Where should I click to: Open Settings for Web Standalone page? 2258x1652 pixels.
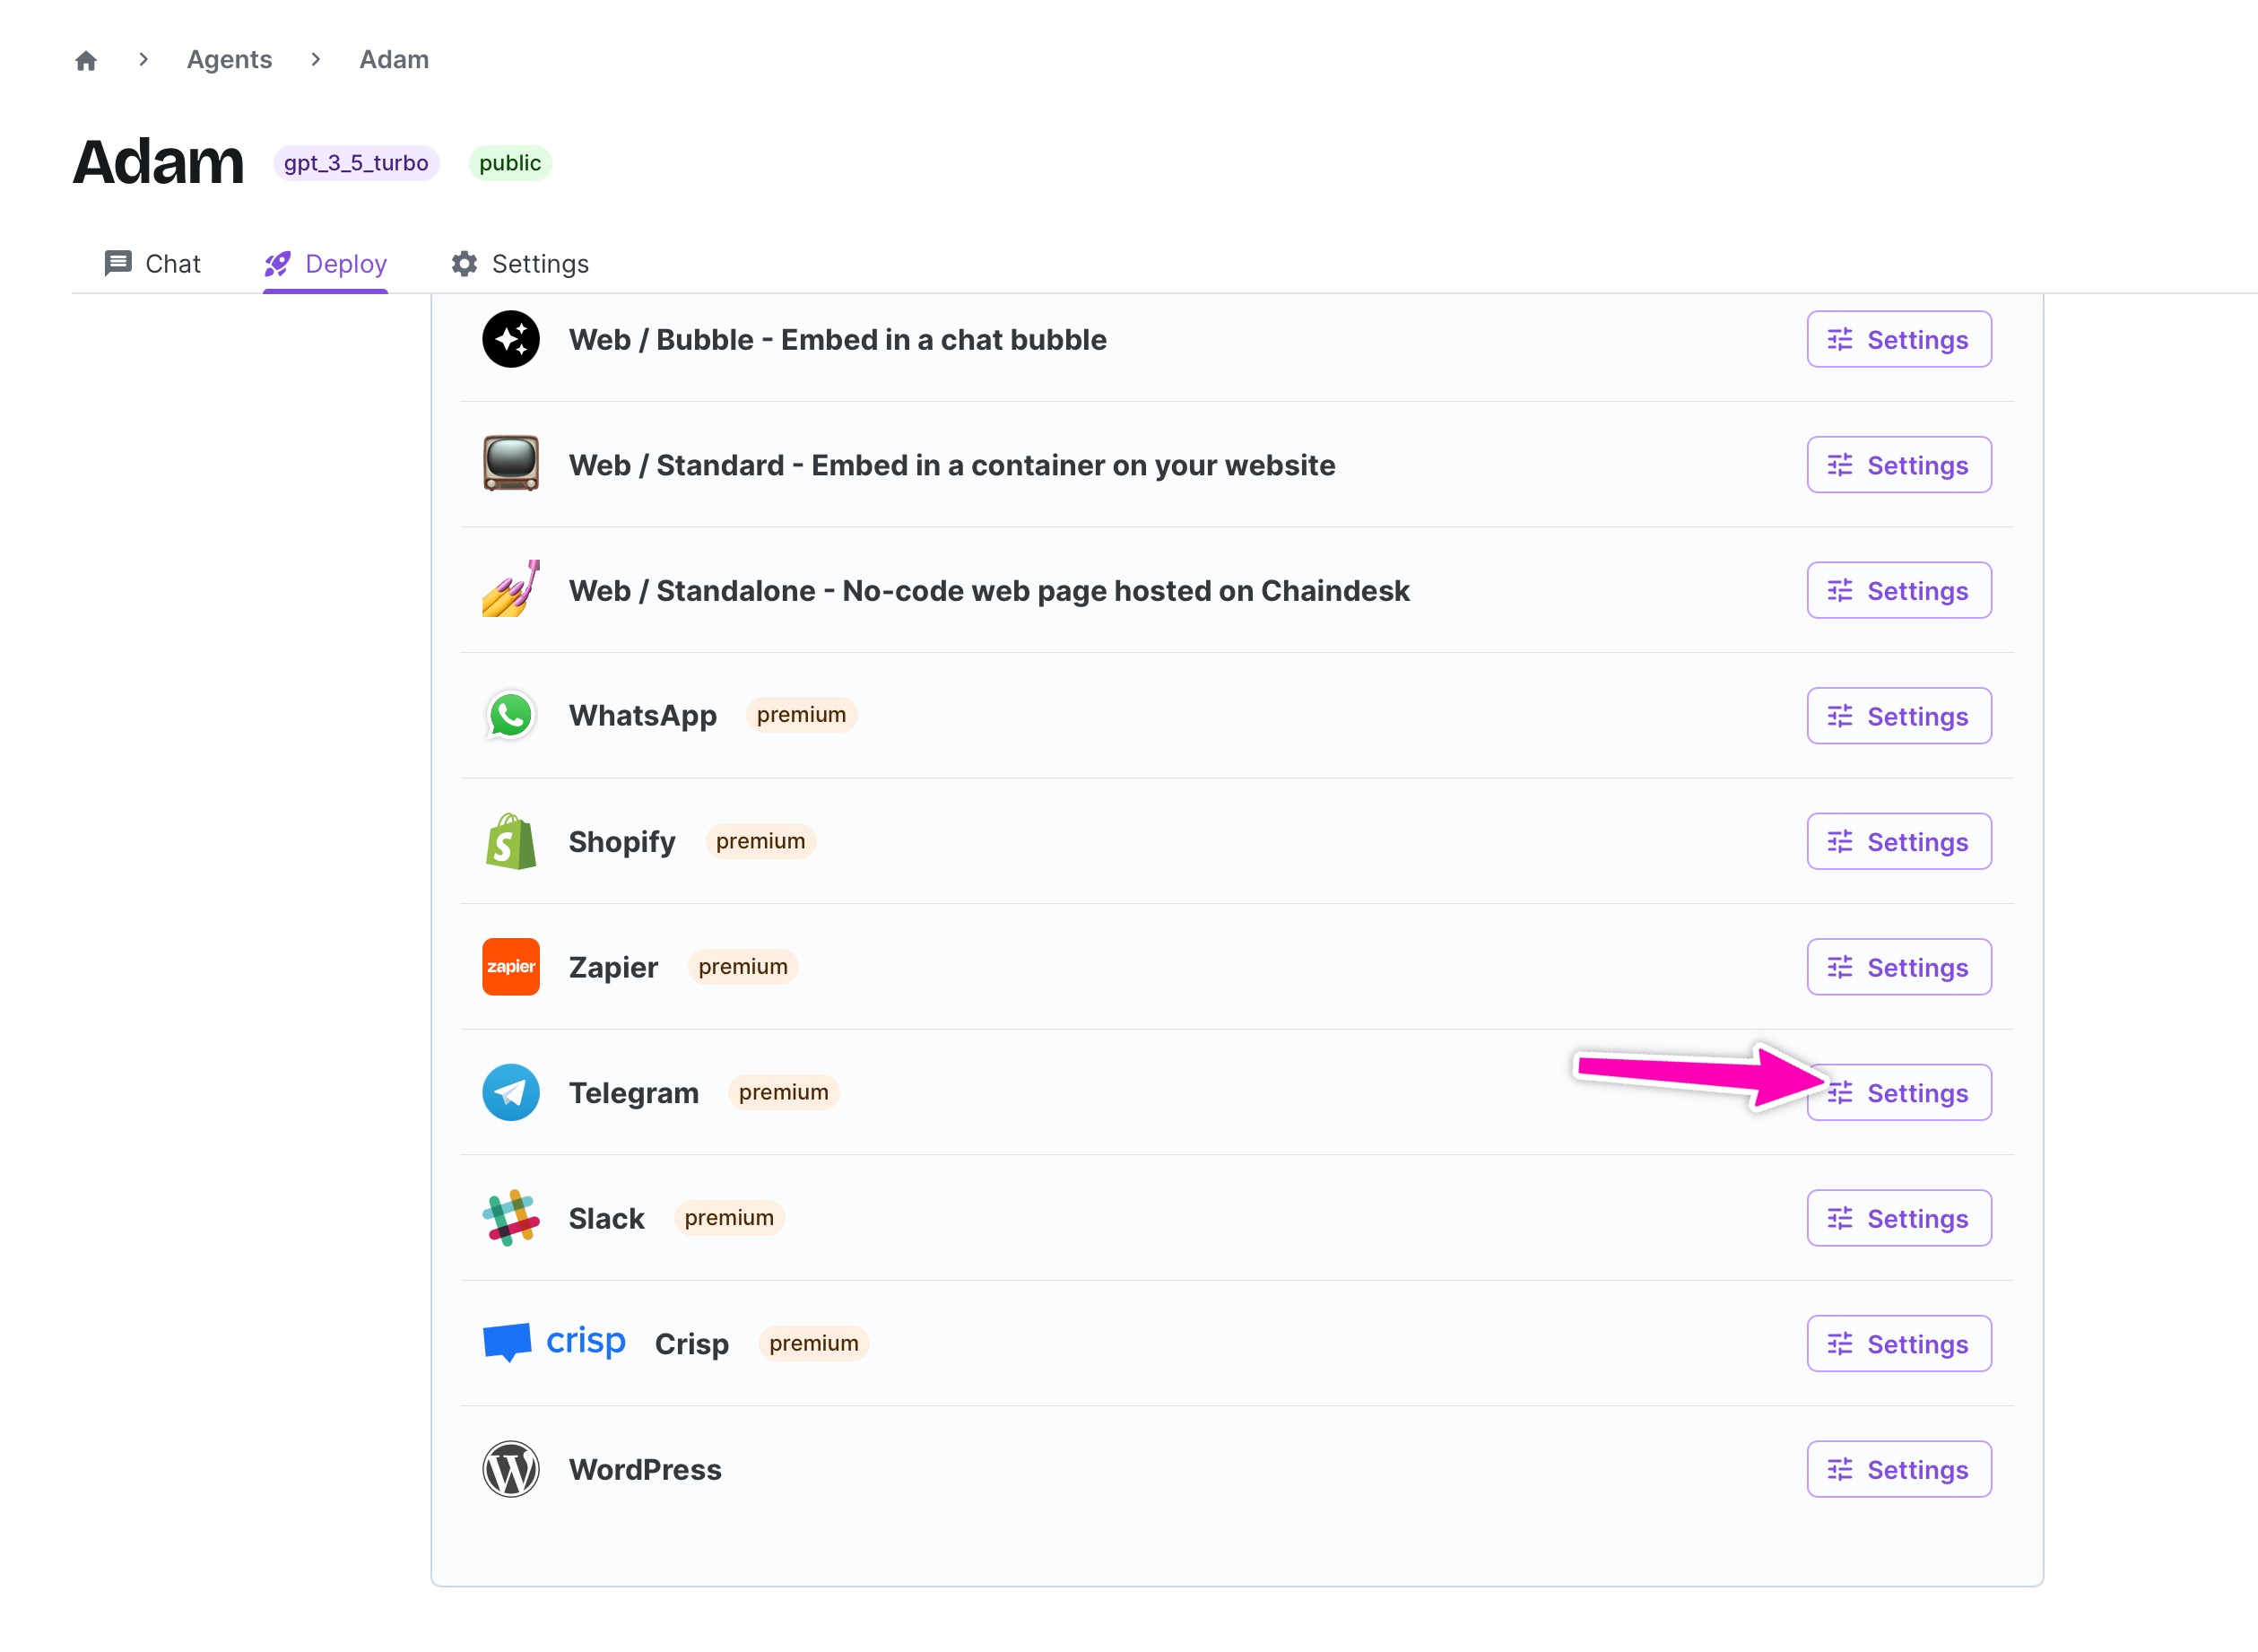(1898, 591)
